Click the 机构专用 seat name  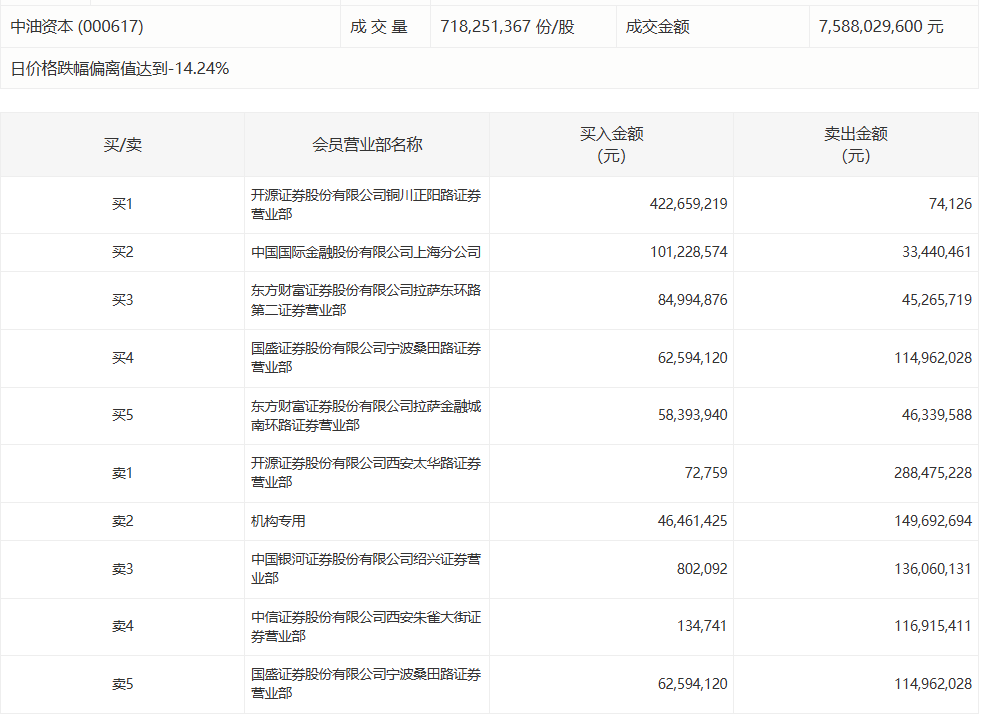pyautogui.click(x=278, y=521)
